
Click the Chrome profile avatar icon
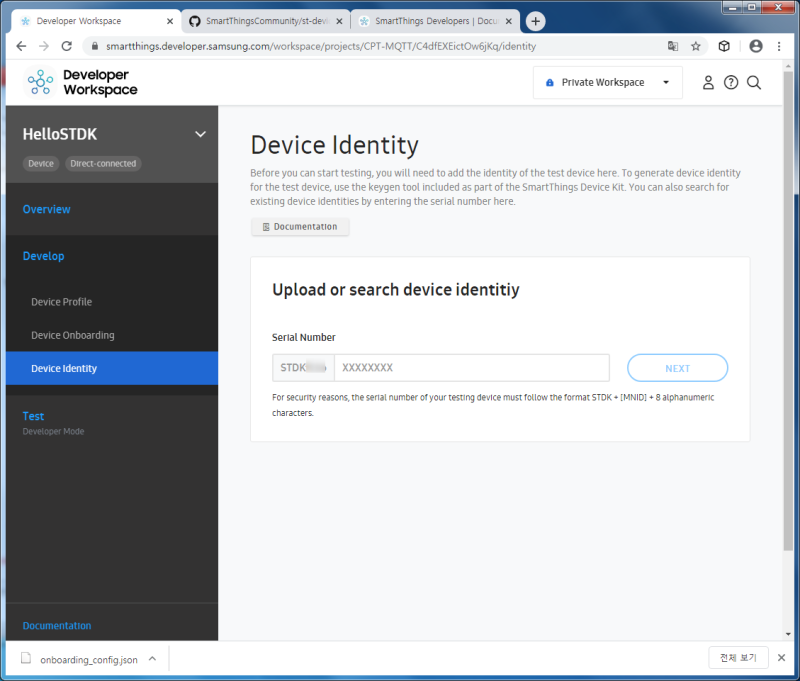click(x=755, y=46)
